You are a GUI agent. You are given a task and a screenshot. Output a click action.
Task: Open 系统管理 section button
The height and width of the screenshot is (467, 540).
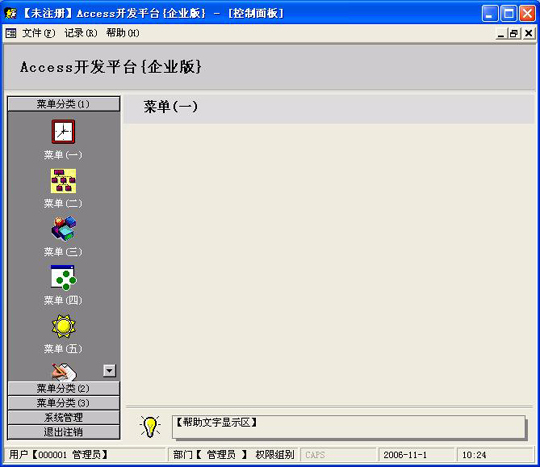[64, 417]
